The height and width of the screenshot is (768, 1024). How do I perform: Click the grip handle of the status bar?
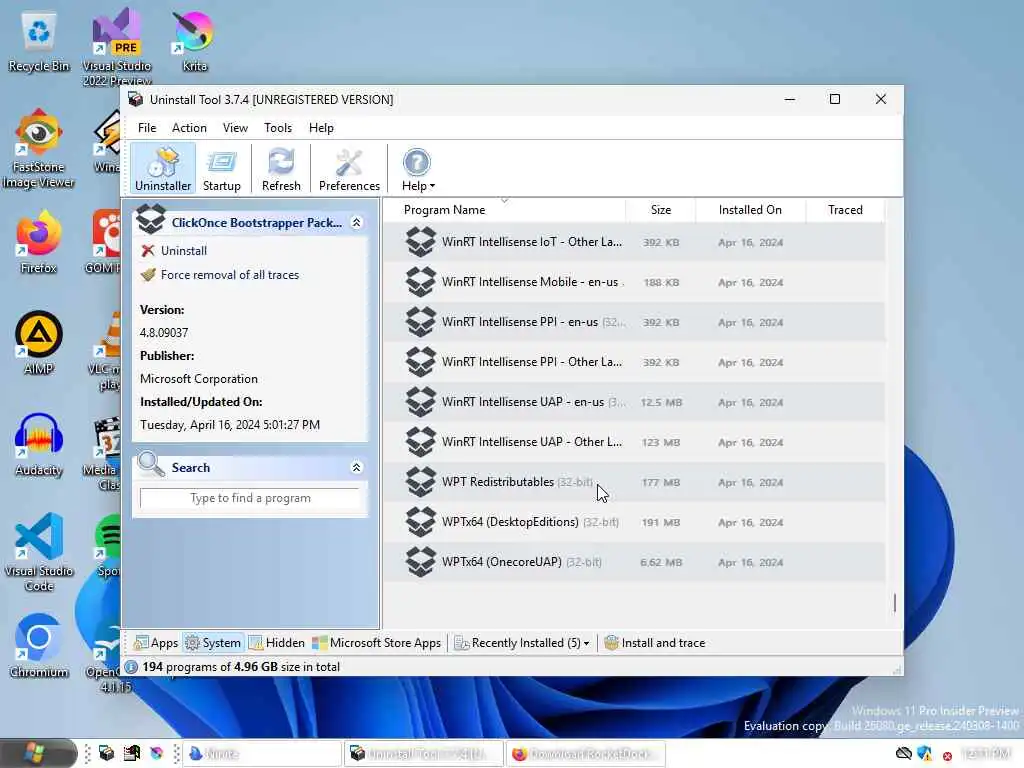pos(897,669)
